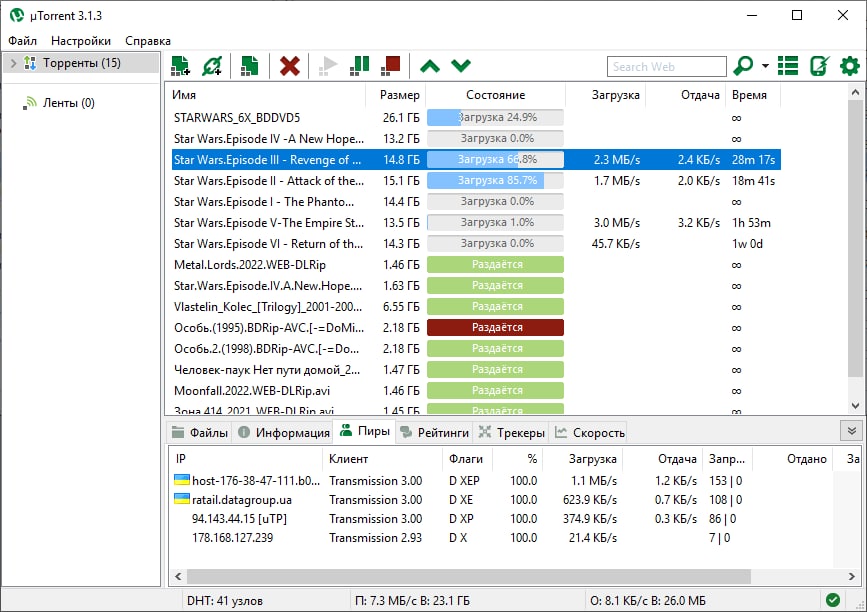The height and width of the screenshot is (612, 867).
Task: Click the Add Torrent toolbar icon
Action: (180, 66)
